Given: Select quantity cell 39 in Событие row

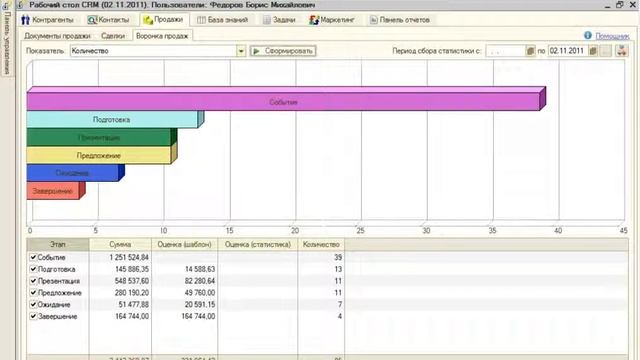Looking at the screenshot, I should (x=321, y=257).
